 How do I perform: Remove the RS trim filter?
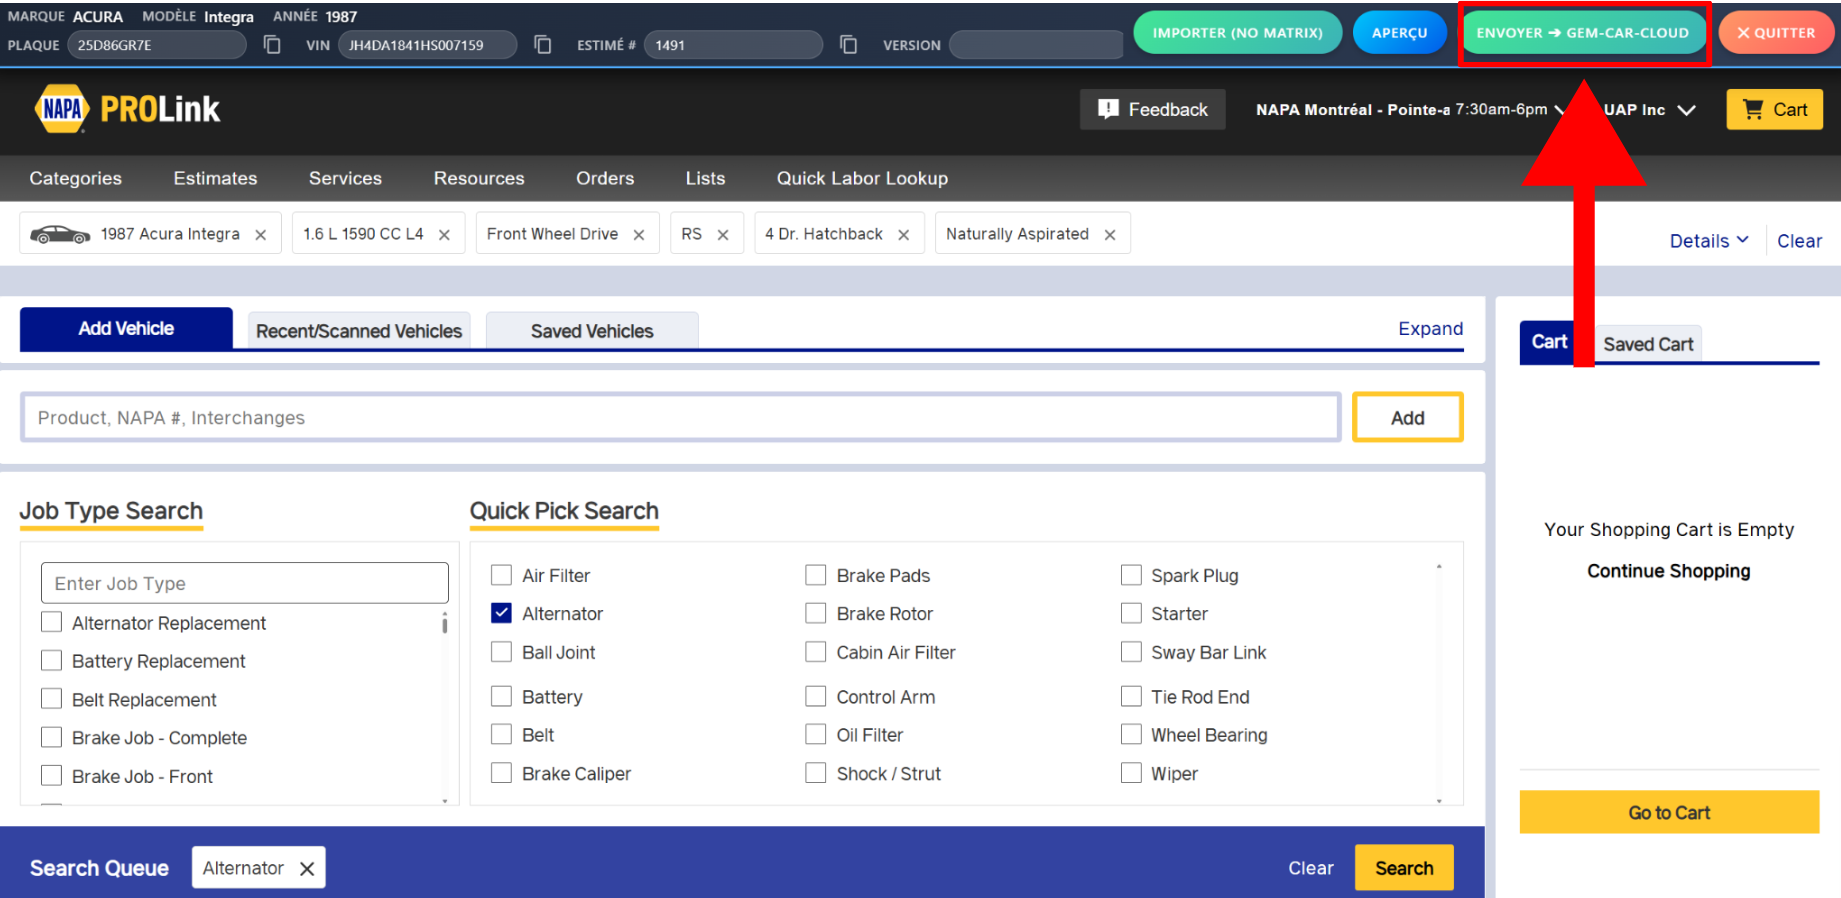pos(723,235)
